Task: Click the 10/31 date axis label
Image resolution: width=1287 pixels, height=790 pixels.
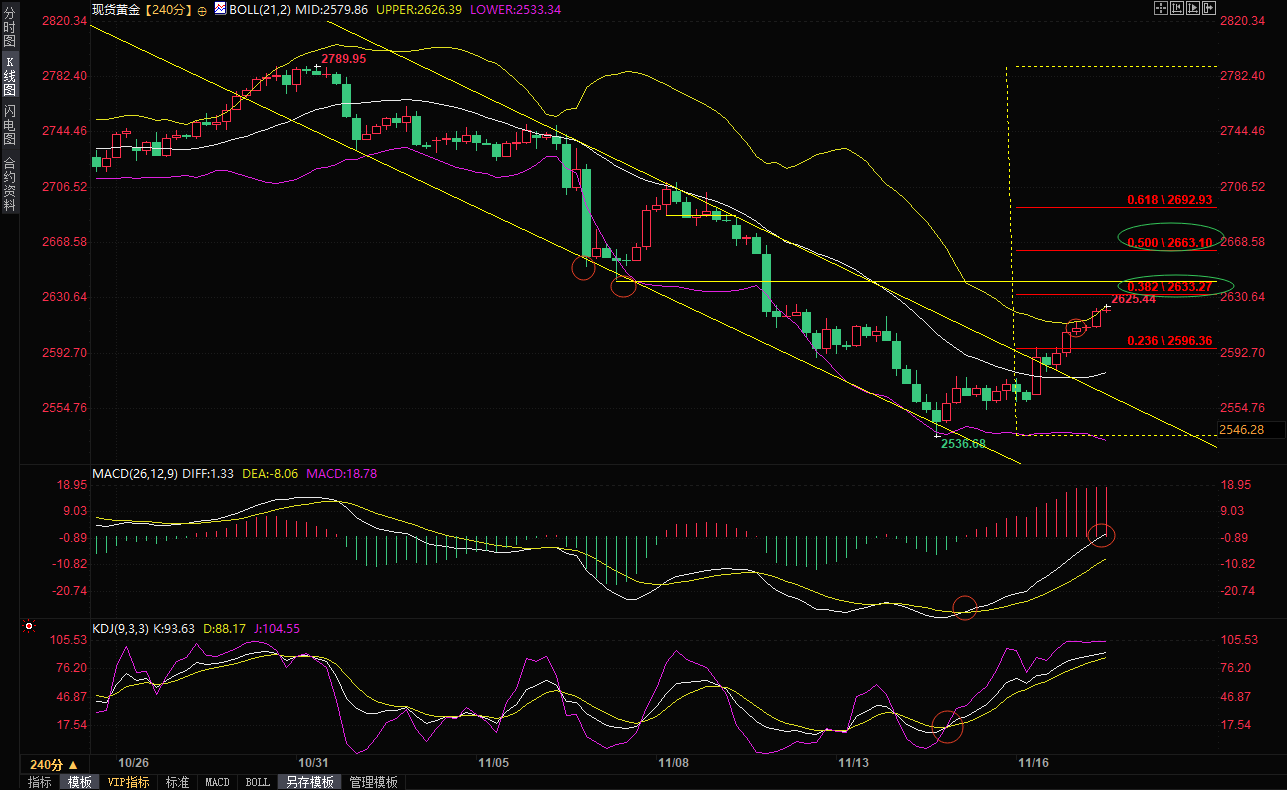Action: coord(315,762)
